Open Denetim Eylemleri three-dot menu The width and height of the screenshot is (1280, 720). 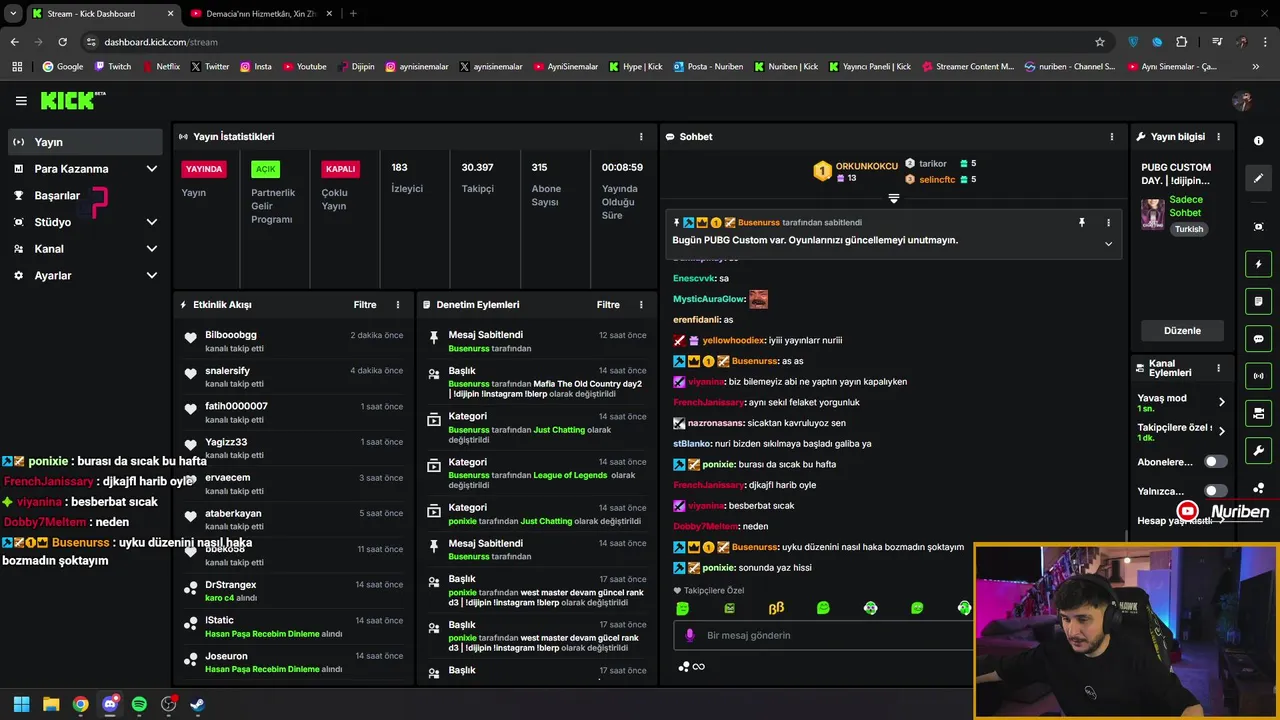tap(641, 305)
